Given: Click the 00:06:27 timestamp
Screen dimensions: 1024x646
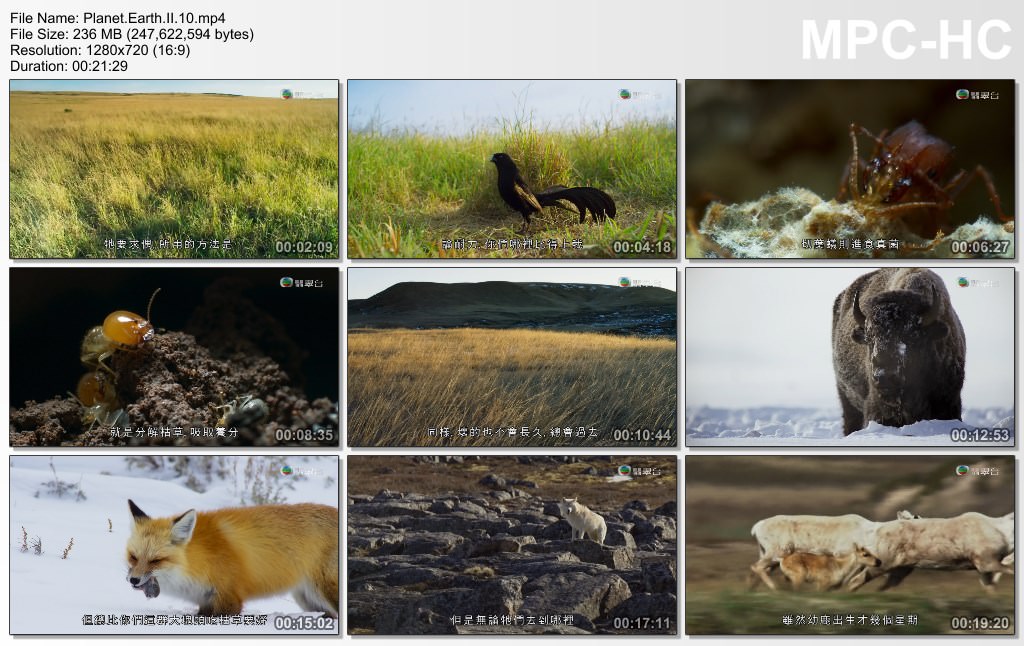Looking at the screenshot, I should [980, 247].
